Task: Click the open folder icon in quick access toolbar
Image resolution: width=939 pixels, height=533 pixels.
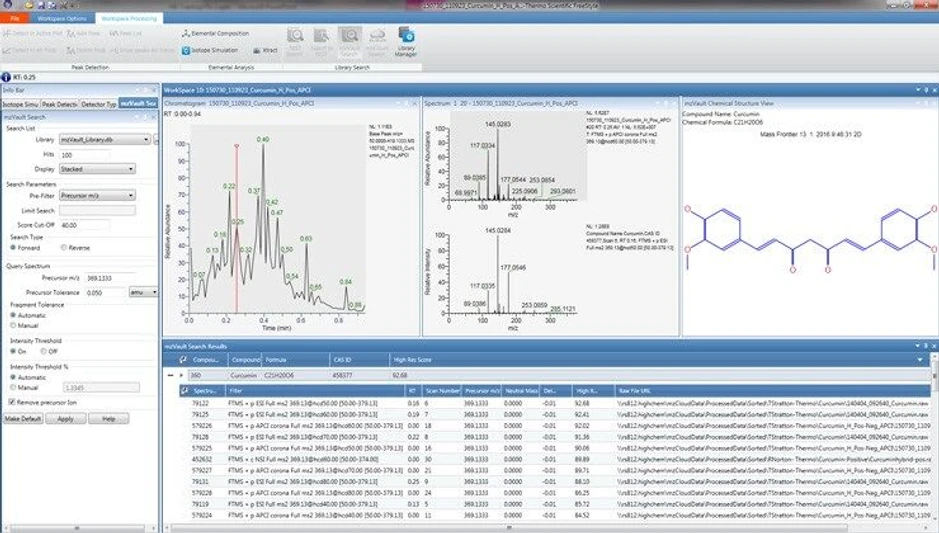Action: coord(28,5)
